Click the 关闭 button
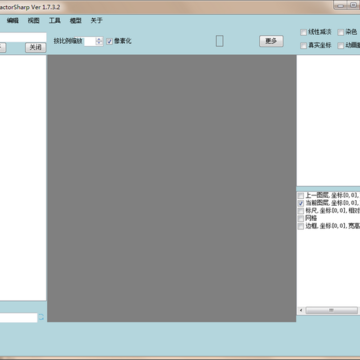This screenshot has width=360, height=360. (x=35, y=47)
